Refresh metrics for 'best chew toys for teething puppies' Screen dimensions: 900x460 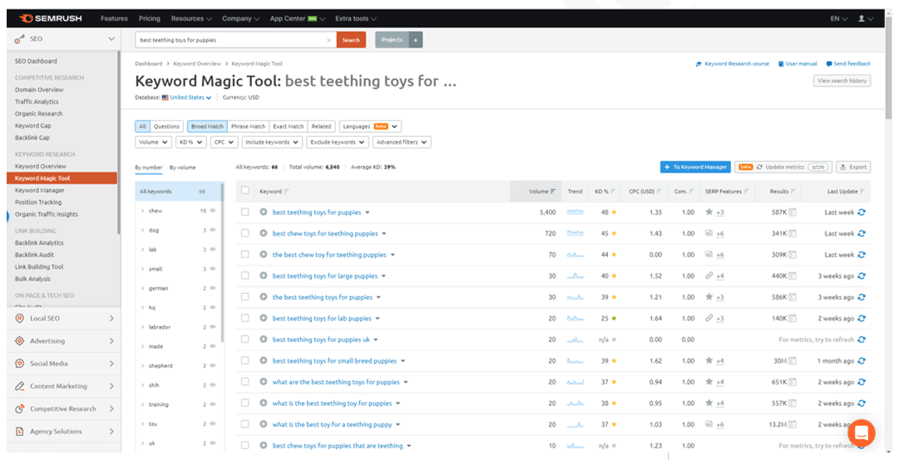coord(861,234)
